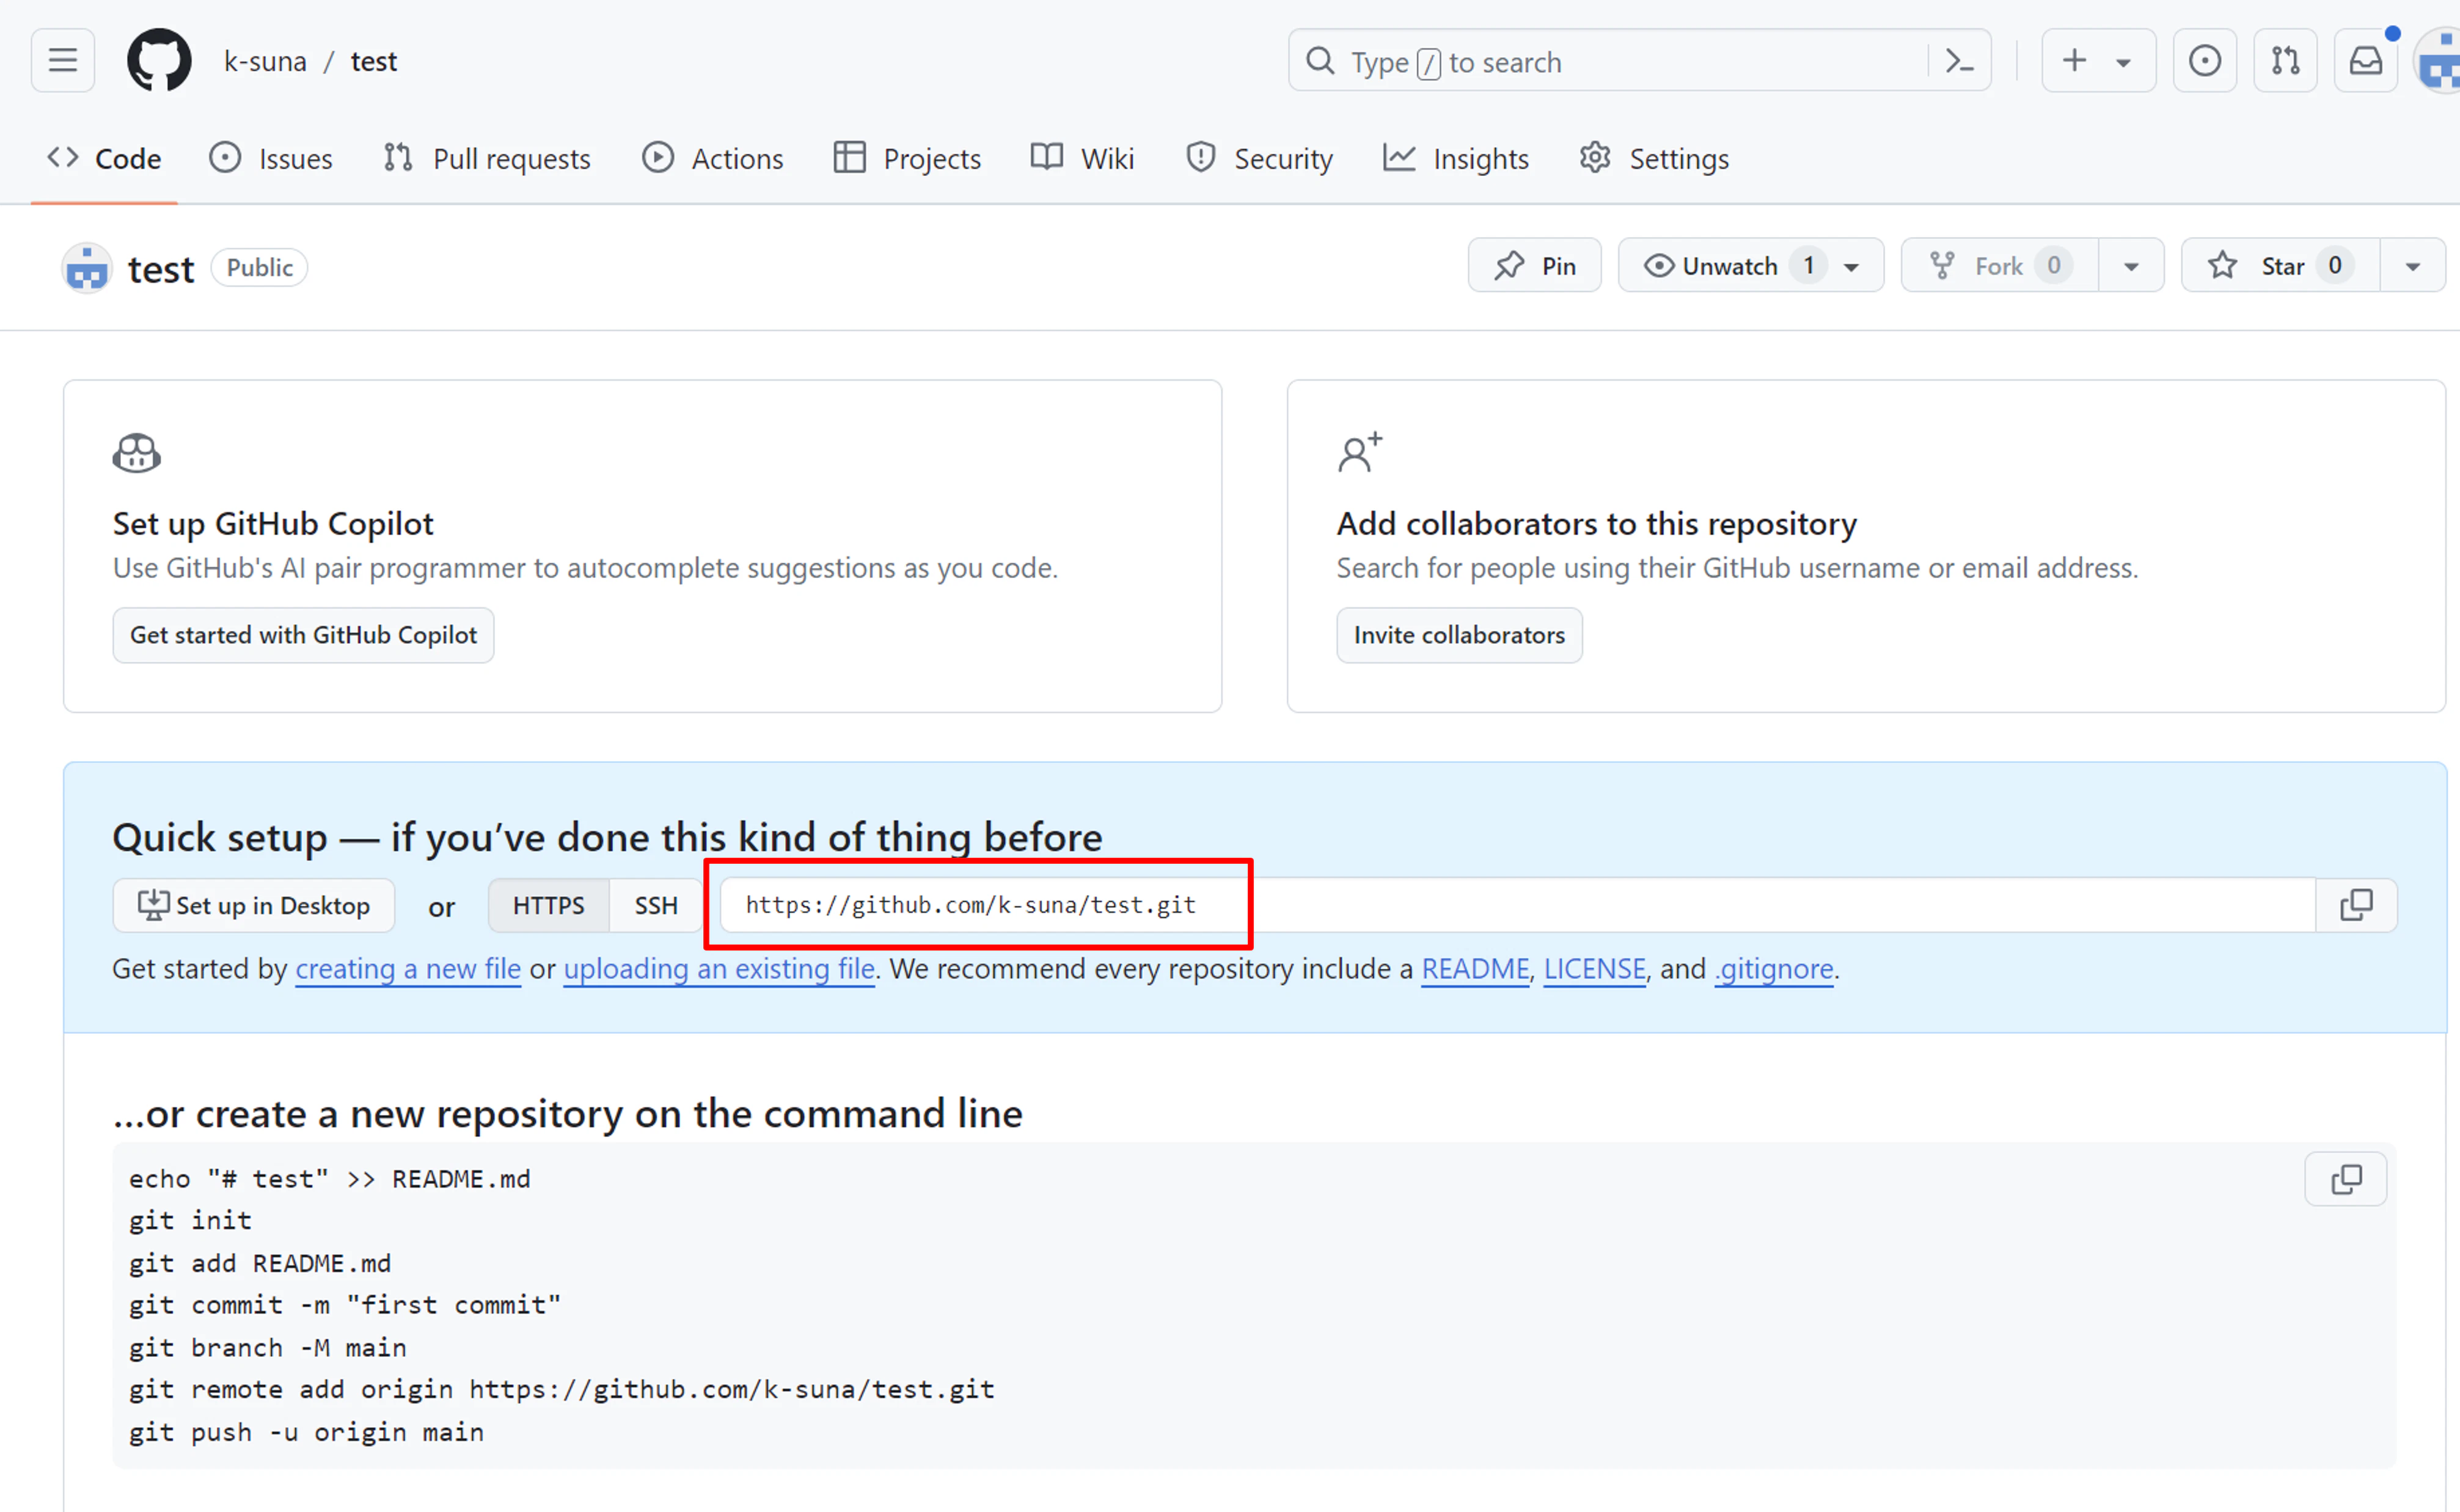Click the Public visibility badge
This screenshot has width=2460, height=1512.
(260, 267)
